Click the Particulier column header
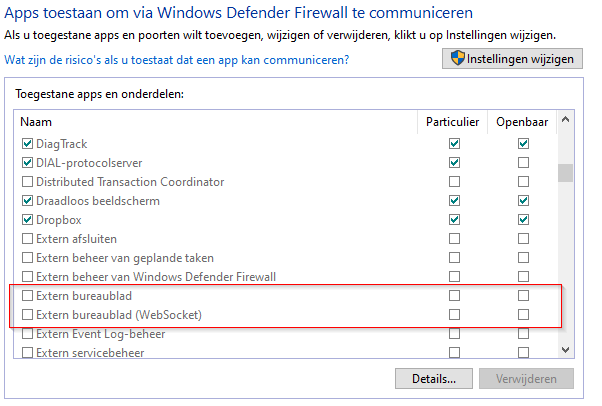Image resolution: width=602 pixels, height=406 pixels. [452, 121]
